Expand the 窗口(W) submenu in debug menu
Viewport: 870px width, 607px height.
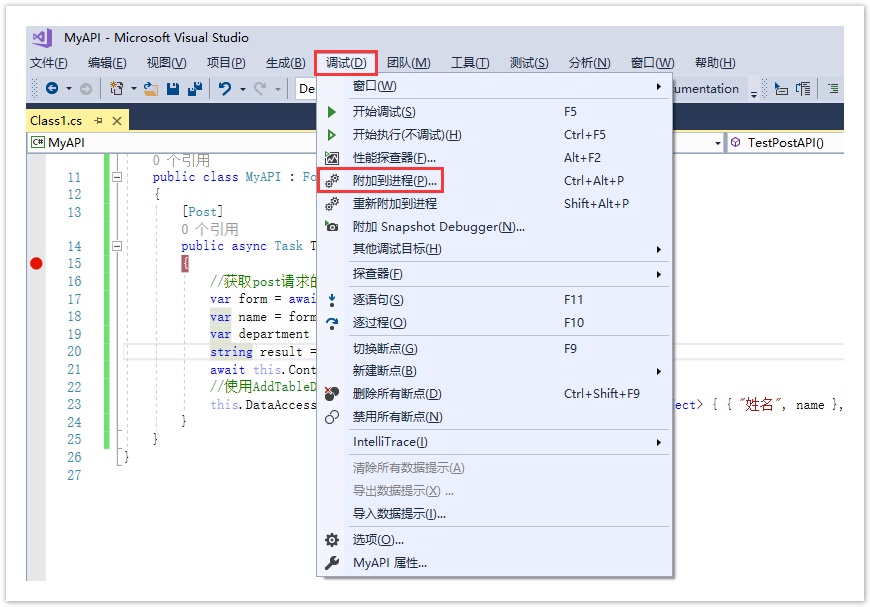374,86
